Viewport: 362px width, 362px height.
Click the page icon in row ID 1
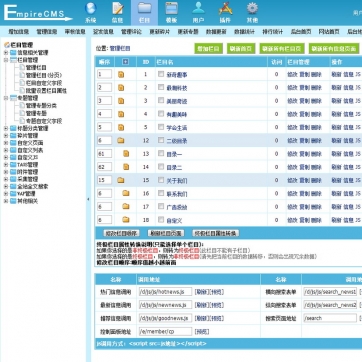click(121, 75)
